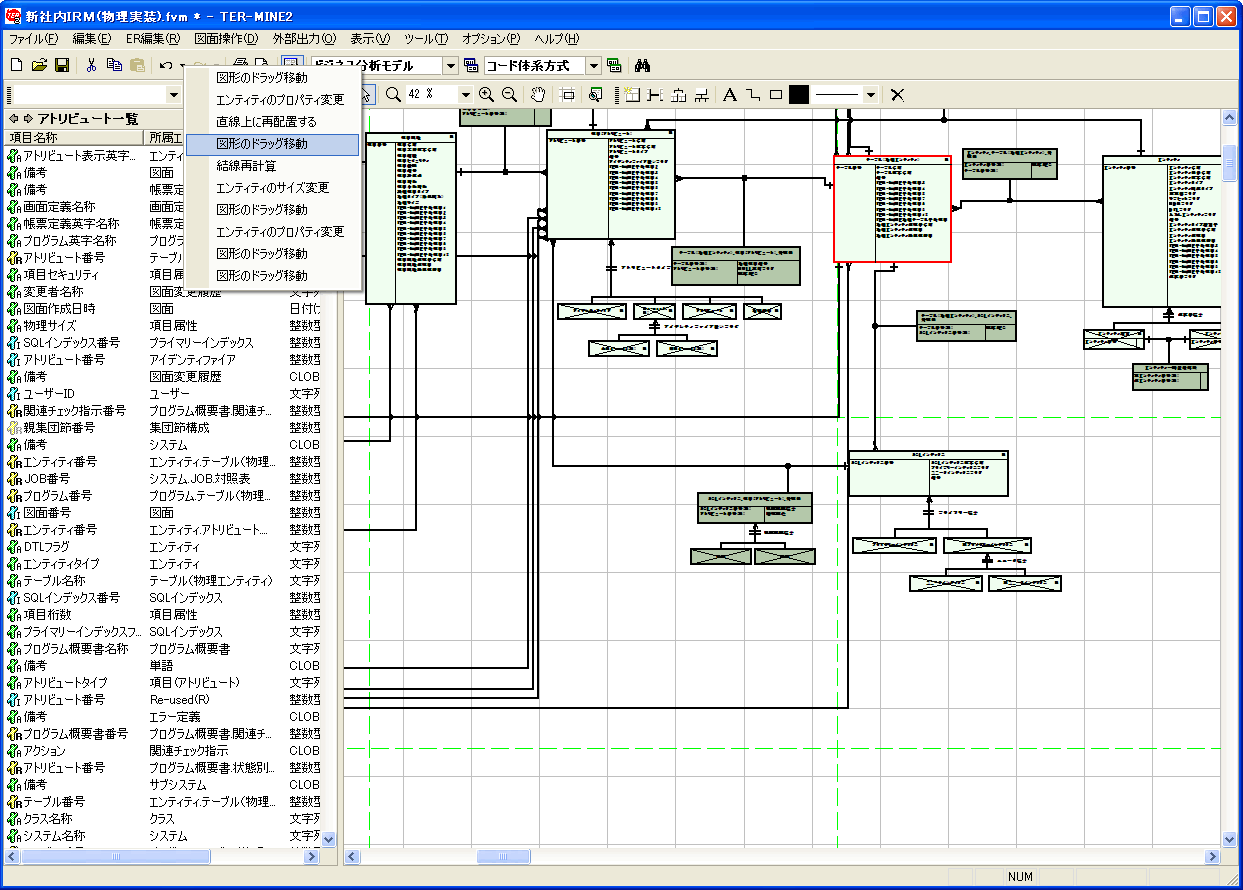Create a new file from the toolbar
This screenshot has width=1243, height=890.
tap(16, 65)
